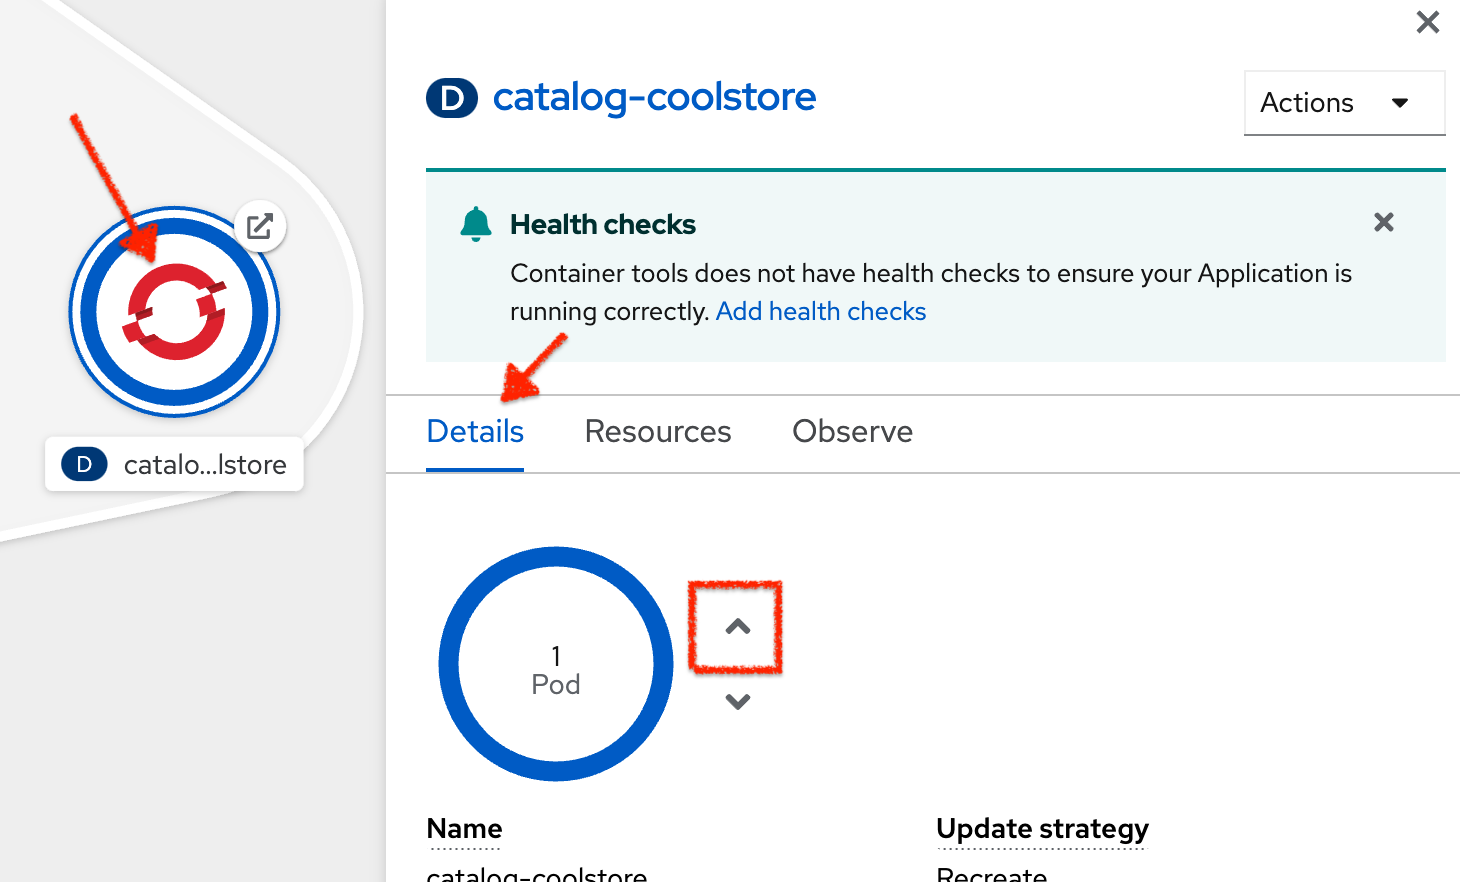
Task: Open the catalog-coolstore deployment link
Action: tap(654, 97)
